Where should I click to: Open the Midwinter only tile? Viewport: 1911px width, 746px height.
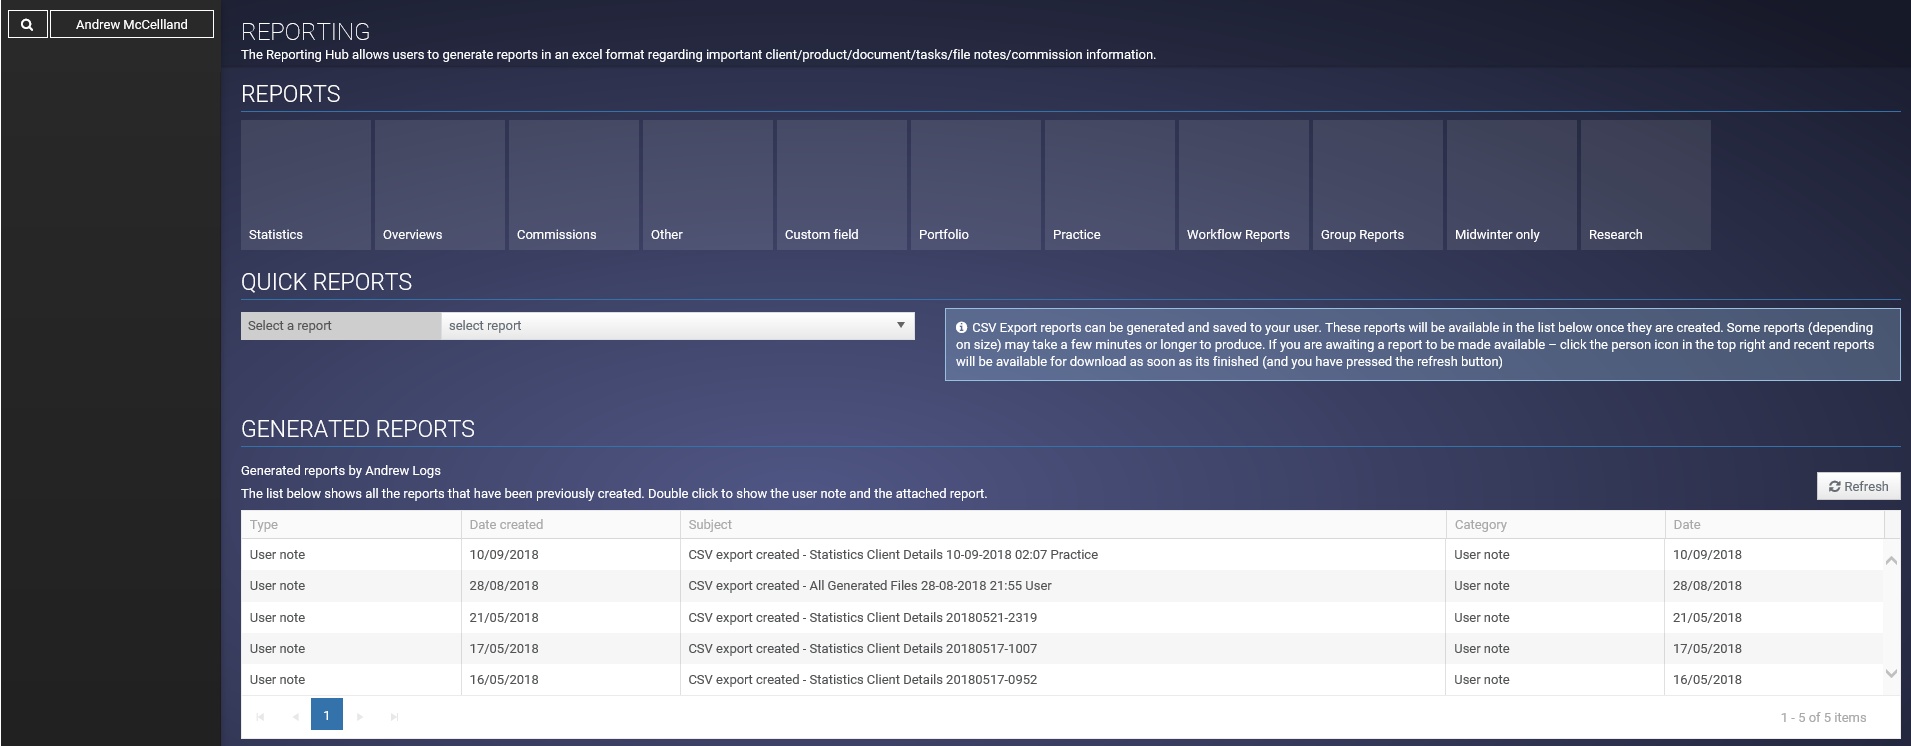click(x=1512, y=185)
